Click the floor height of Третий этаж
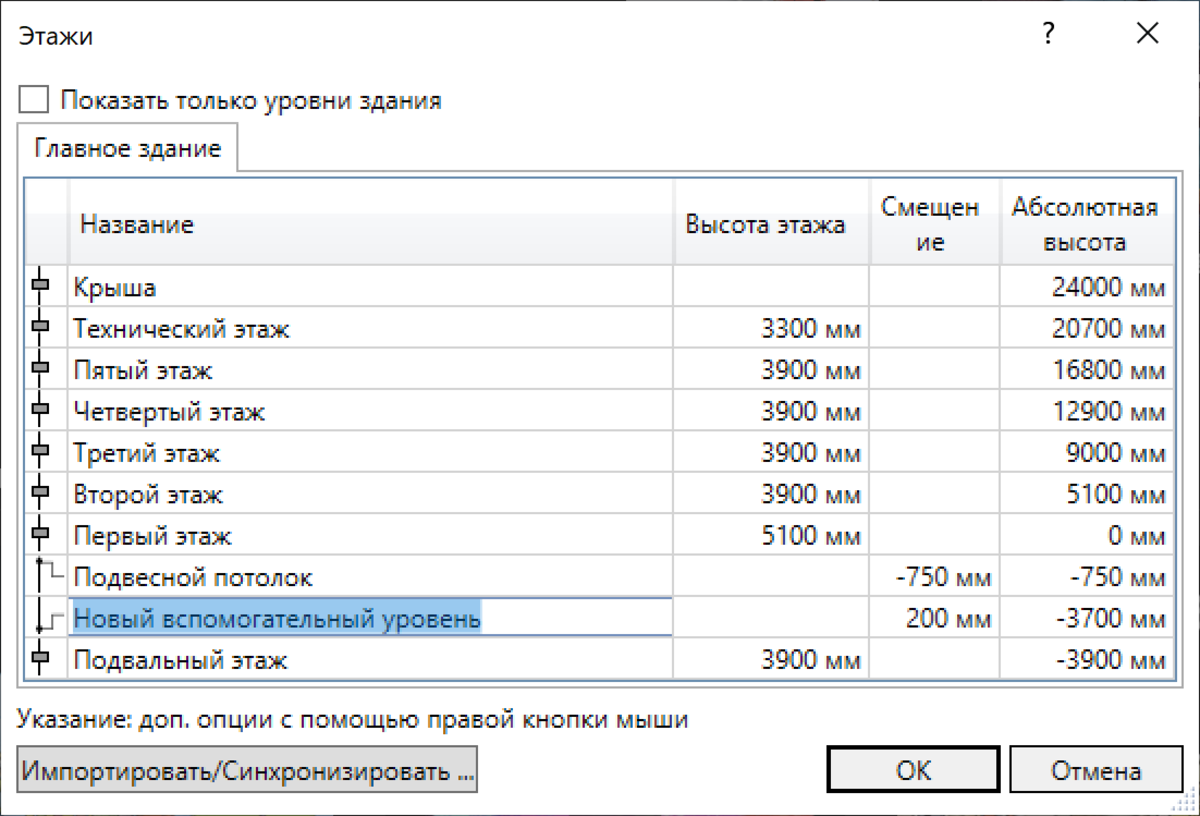The image size is (1200, 816). (x=772, y=453)
